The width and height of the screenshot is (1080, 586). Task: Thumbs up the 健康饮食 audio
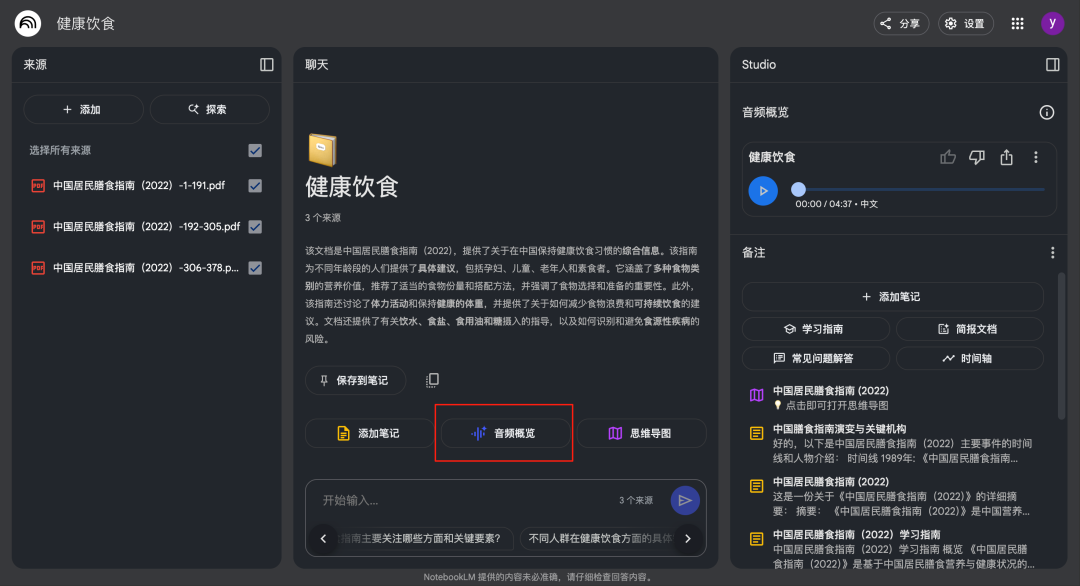[x=948, y=157]
